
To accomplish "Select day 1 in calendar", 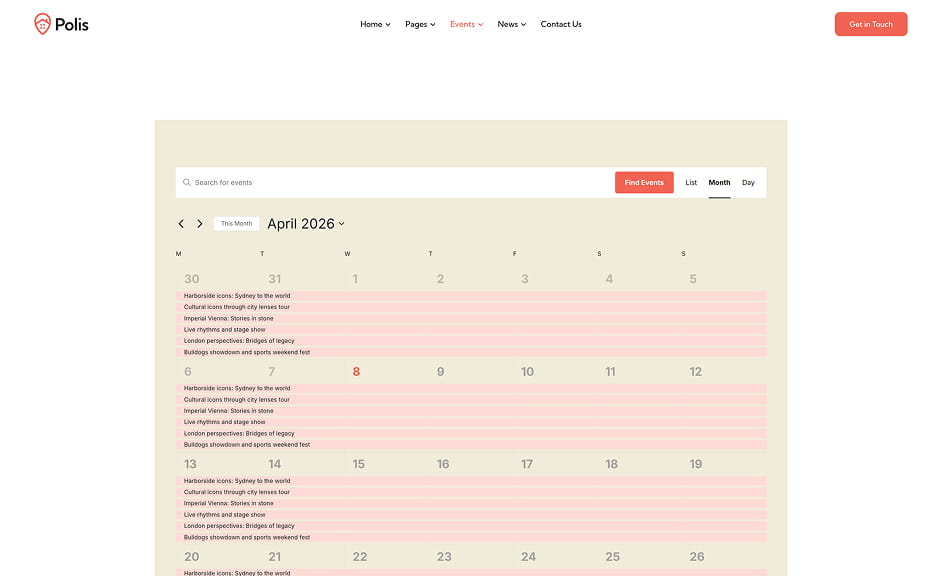I will click(355, 279).
